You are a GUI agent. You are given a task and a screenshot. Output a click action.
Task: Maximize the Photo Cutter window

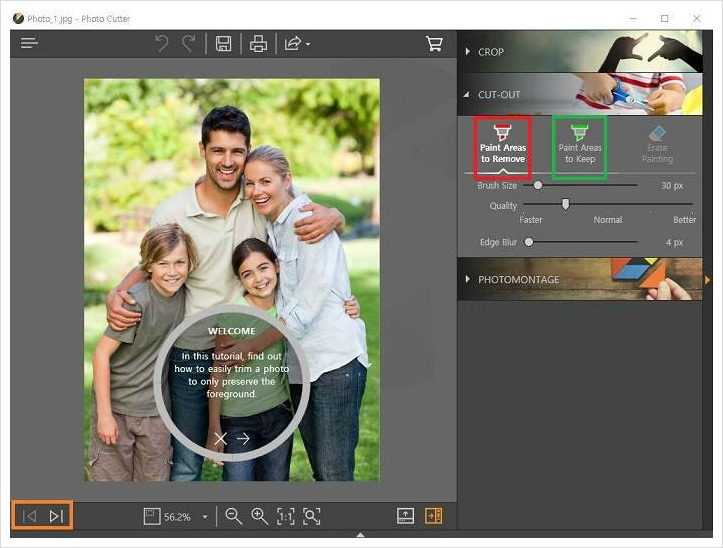(664, 18)
